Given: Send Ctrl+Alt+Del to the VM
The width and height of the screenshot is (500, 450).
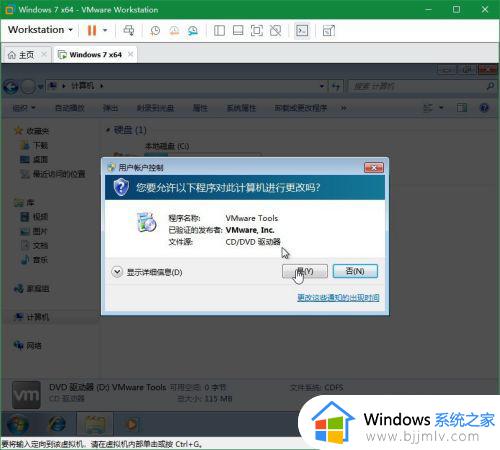Looking at the screenshot, I should coord(129,30).
